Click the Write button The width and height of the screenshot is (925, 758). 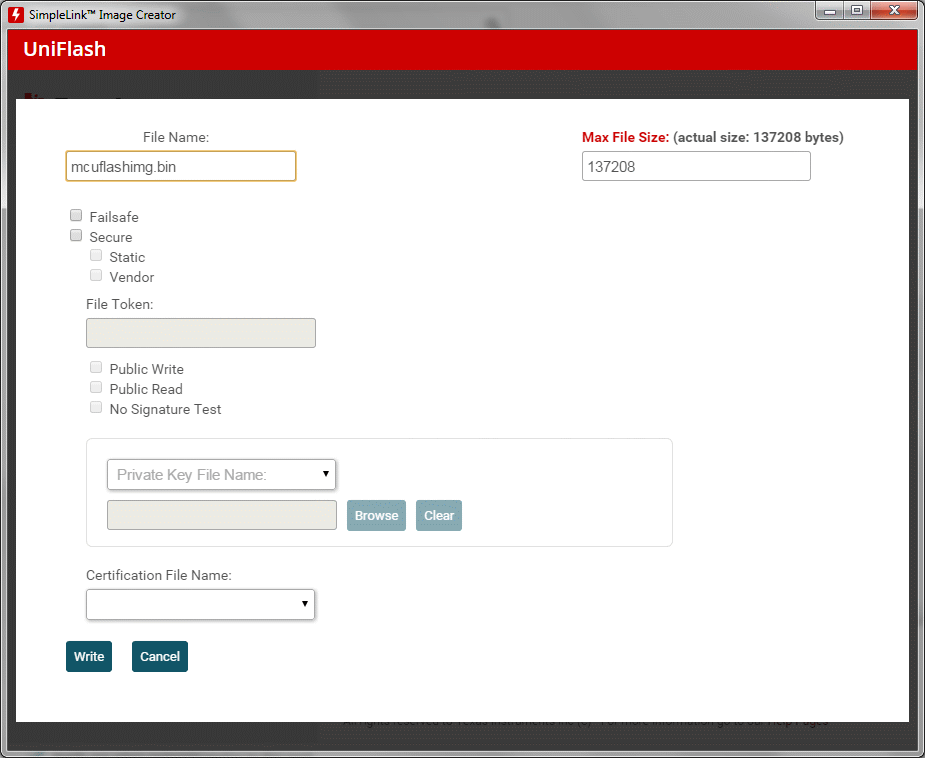[x=89, y=657]
